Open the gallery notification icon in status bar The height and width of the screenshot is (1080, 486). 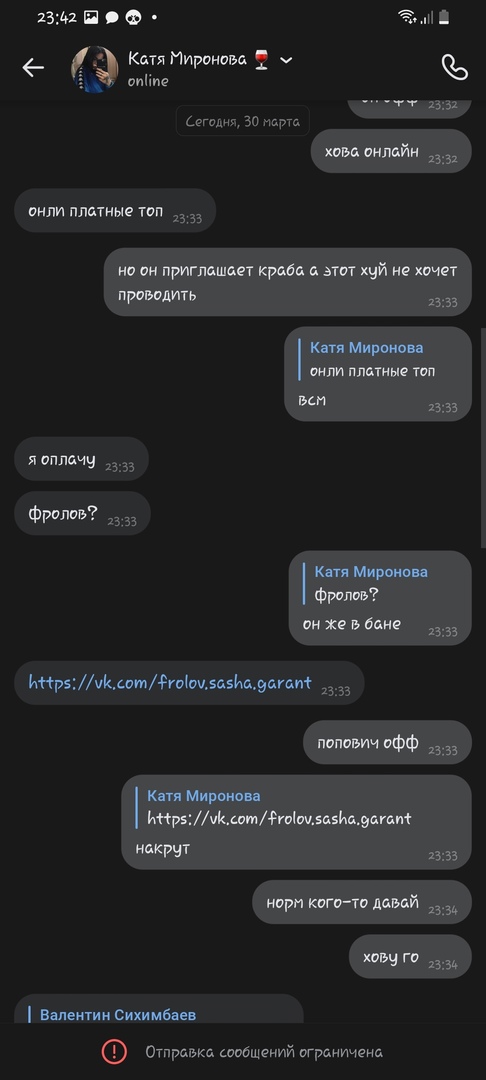[91, 17]
